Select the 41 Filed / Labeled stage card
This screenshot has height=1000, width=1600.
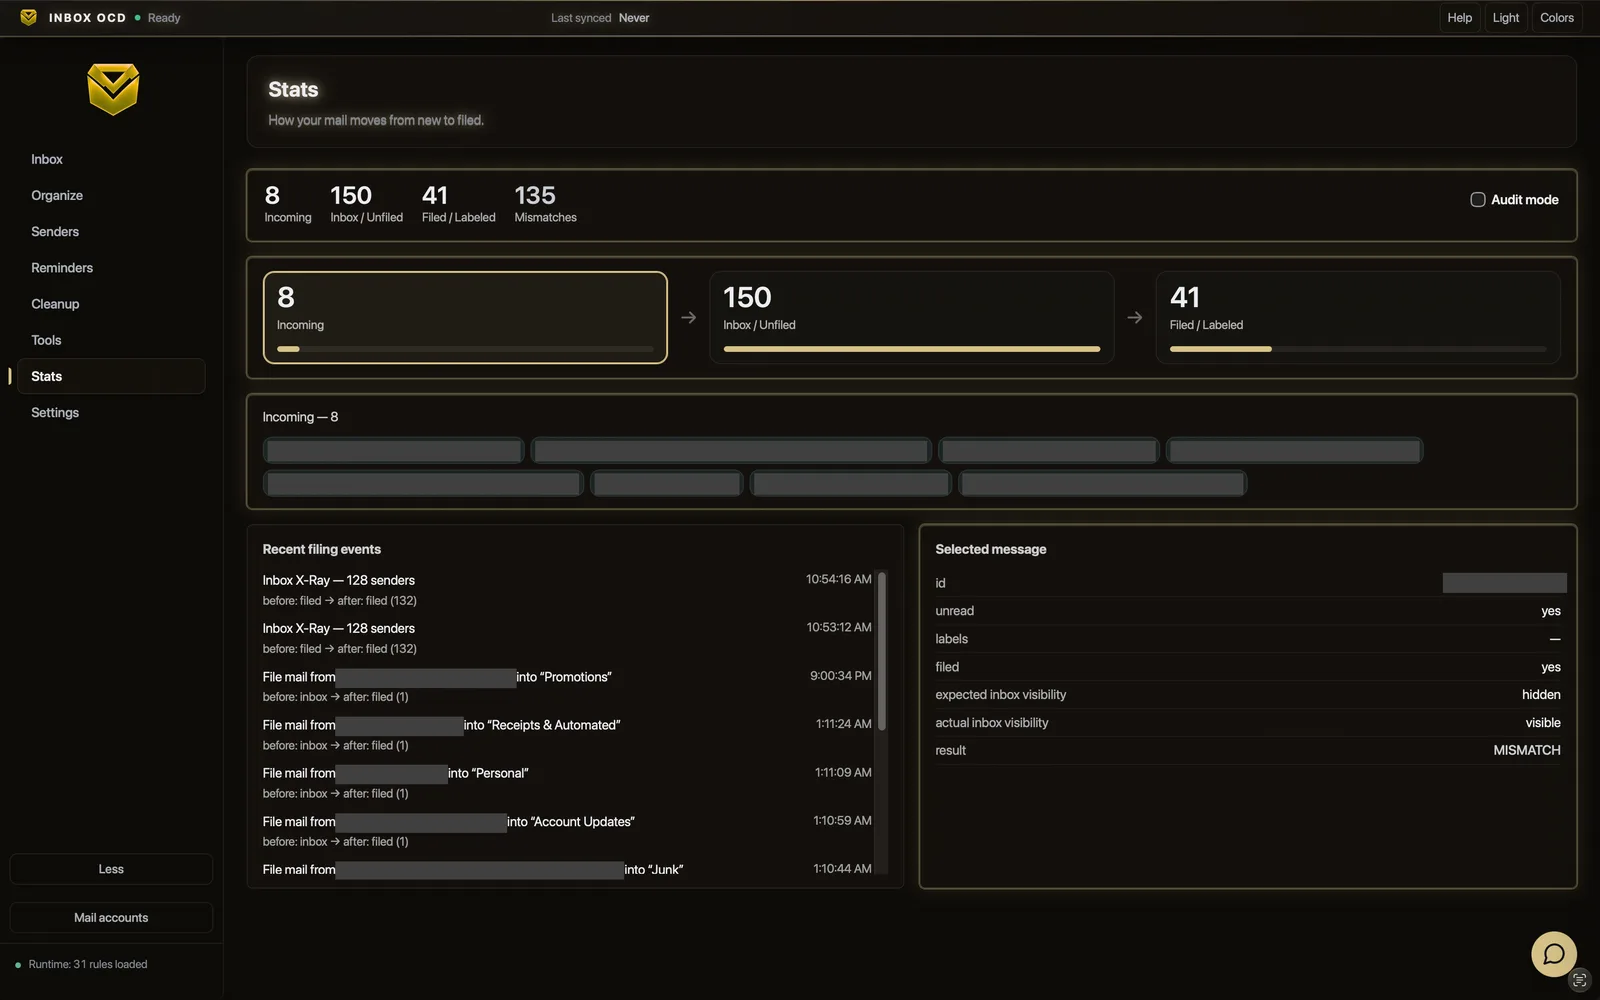click(1358, 317)
